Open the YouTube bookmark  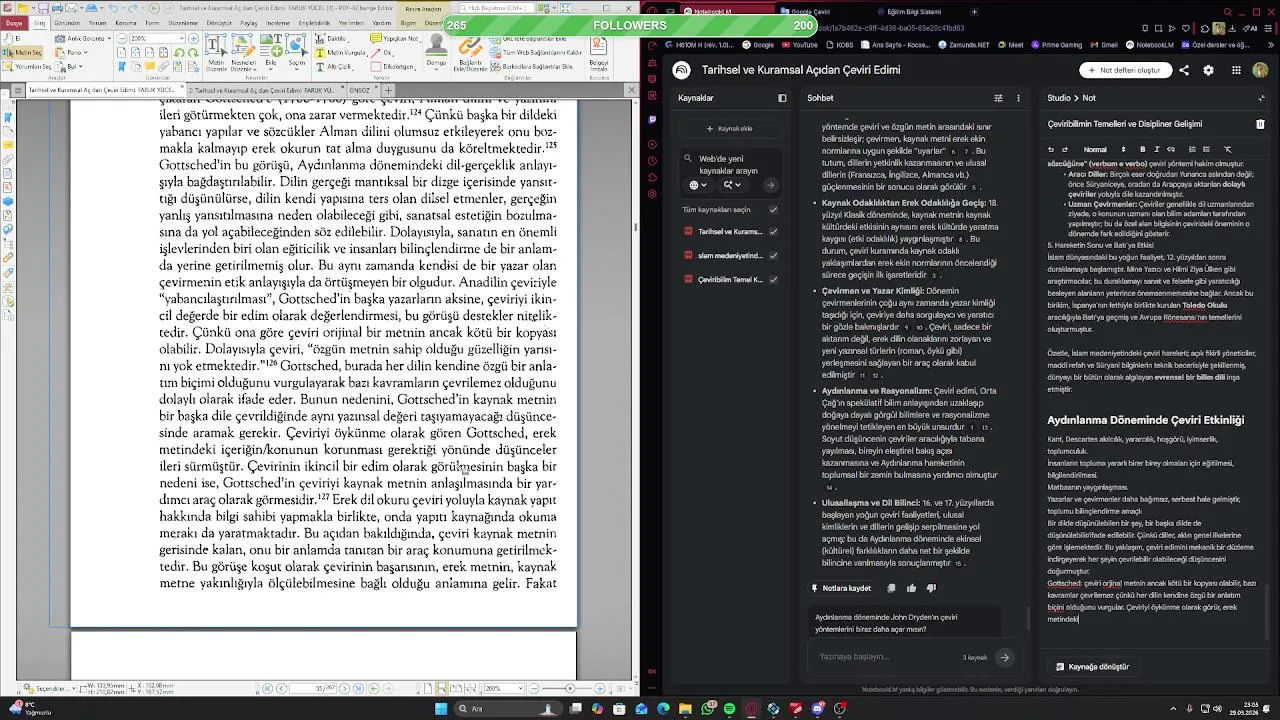(x=800, y=45)
